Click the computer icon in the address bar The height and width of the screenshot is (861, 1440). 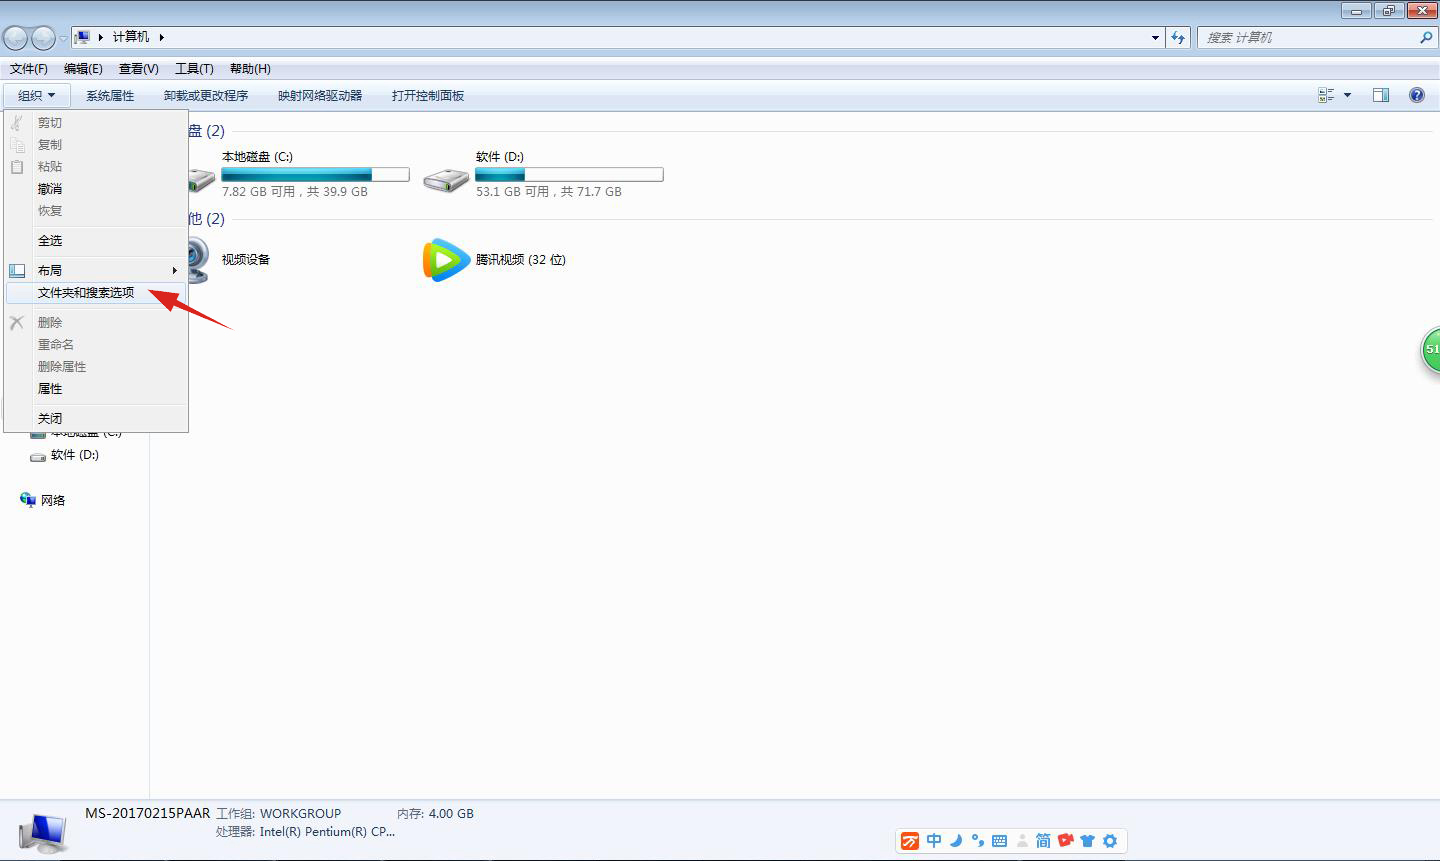(x=83, y=37)
